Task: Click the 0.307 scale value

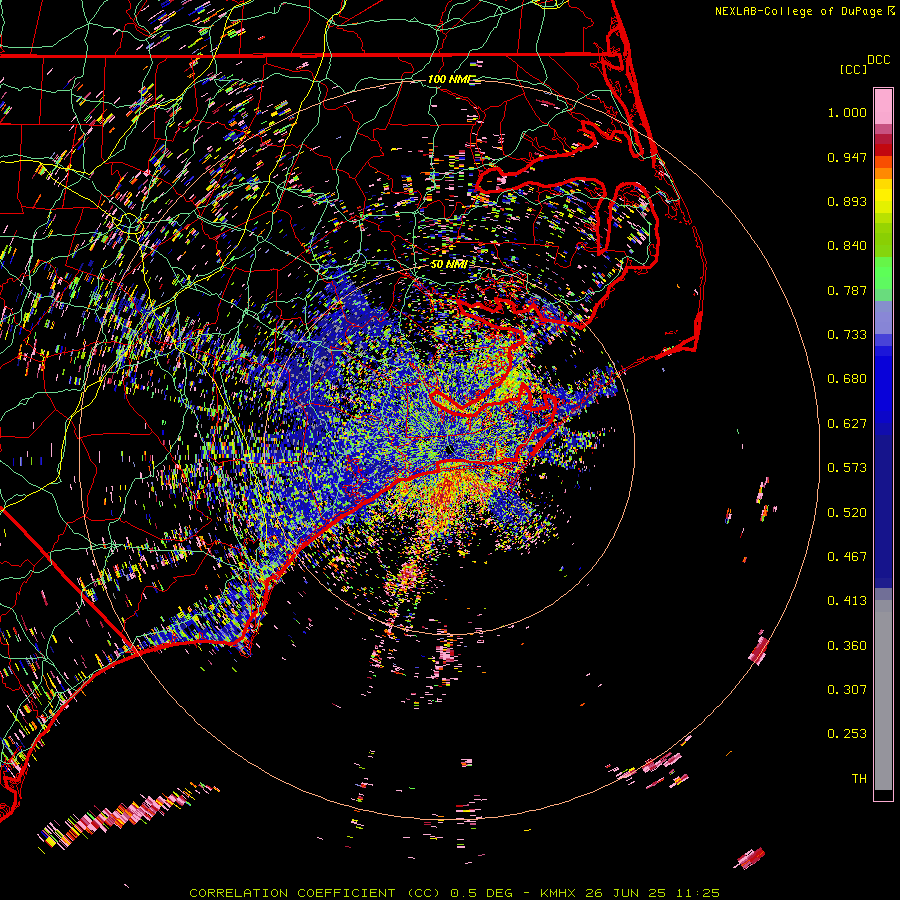Action: point(847,690)
